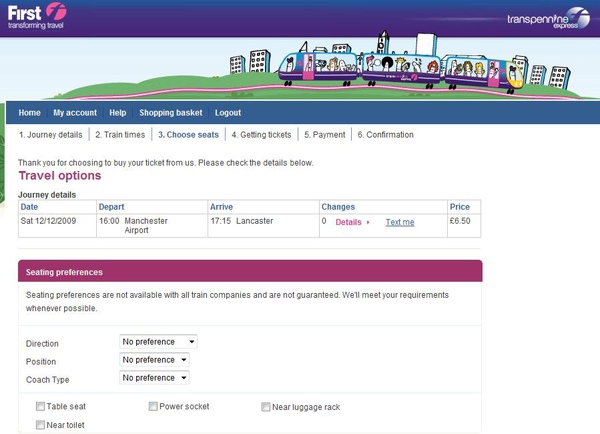
Task: Click the Position field label
Action: point(41,362)
